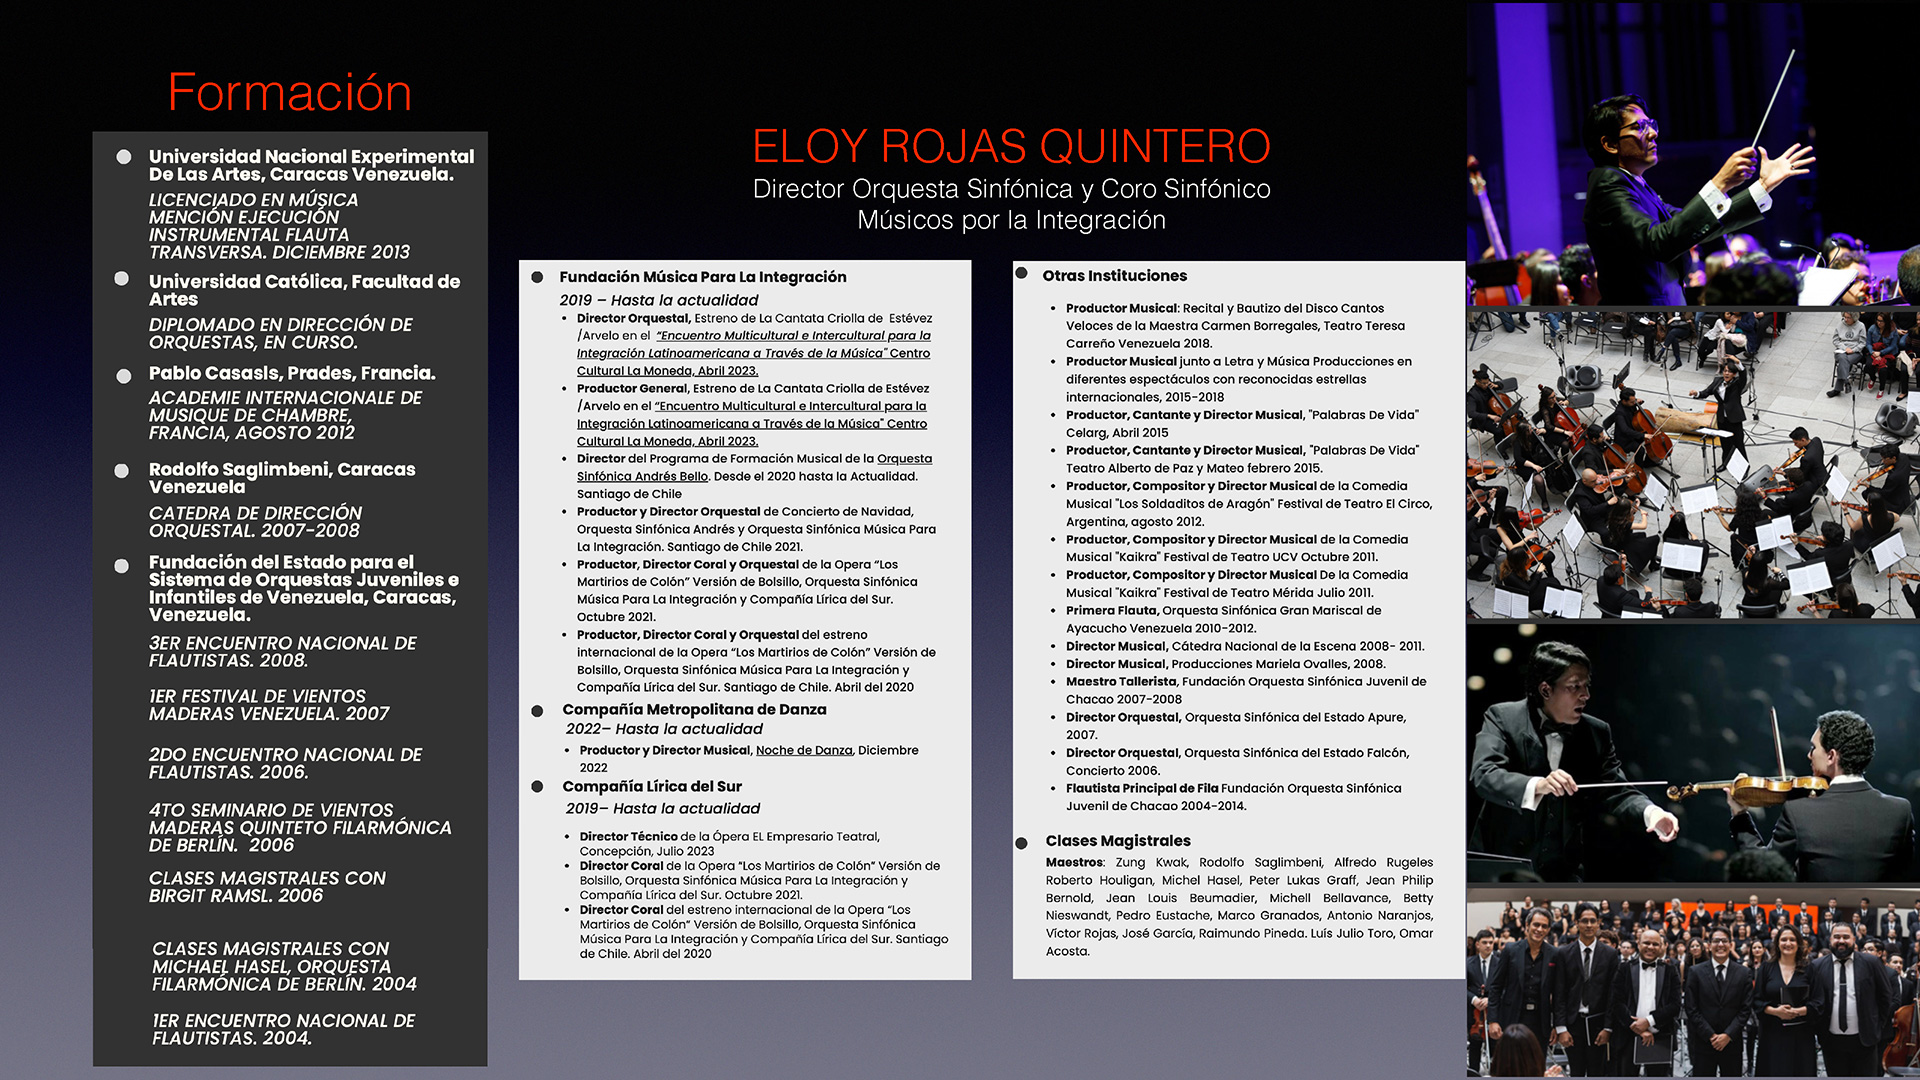1920x1080 pixels.
Task: Click 'Universidad Nacional Experimental De Las Artes' entry
Action: click(x=311, y=165)
